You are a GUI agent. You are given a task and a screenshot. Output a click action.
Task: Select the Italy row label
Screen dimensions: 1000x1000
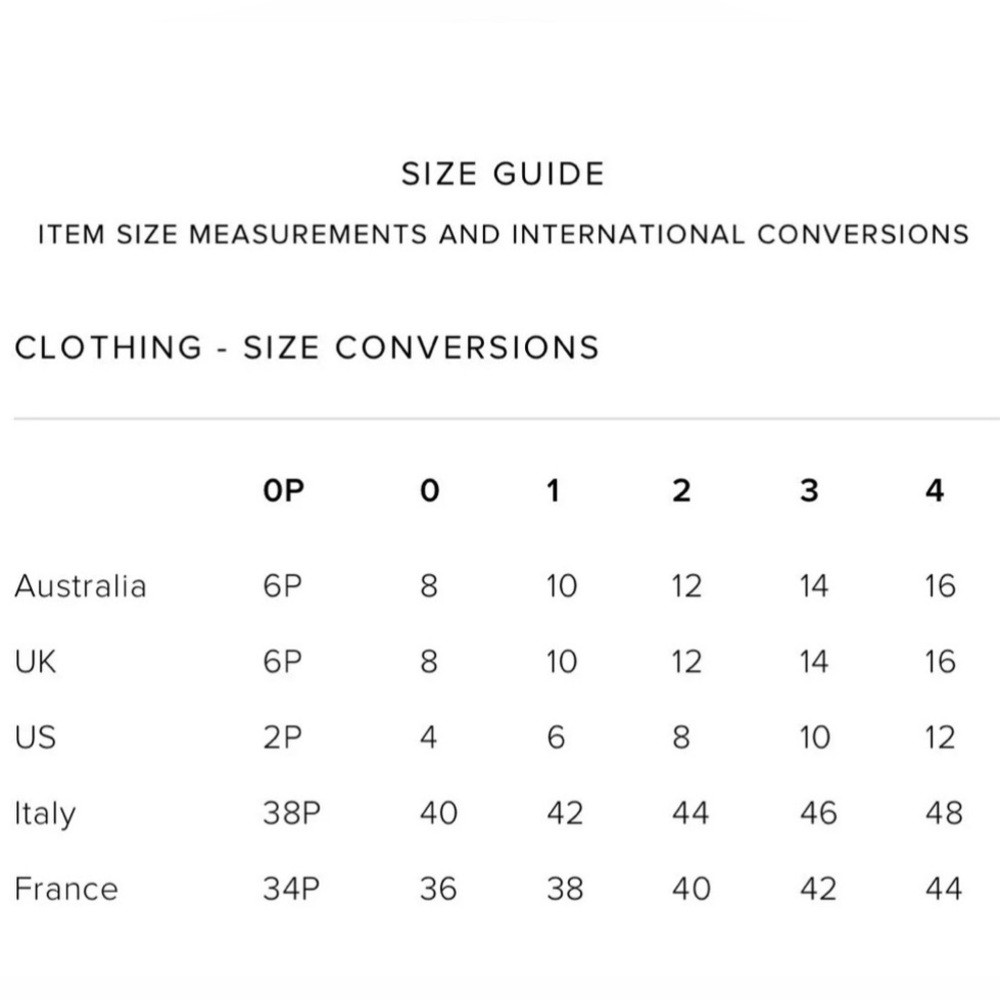[45, 814]
